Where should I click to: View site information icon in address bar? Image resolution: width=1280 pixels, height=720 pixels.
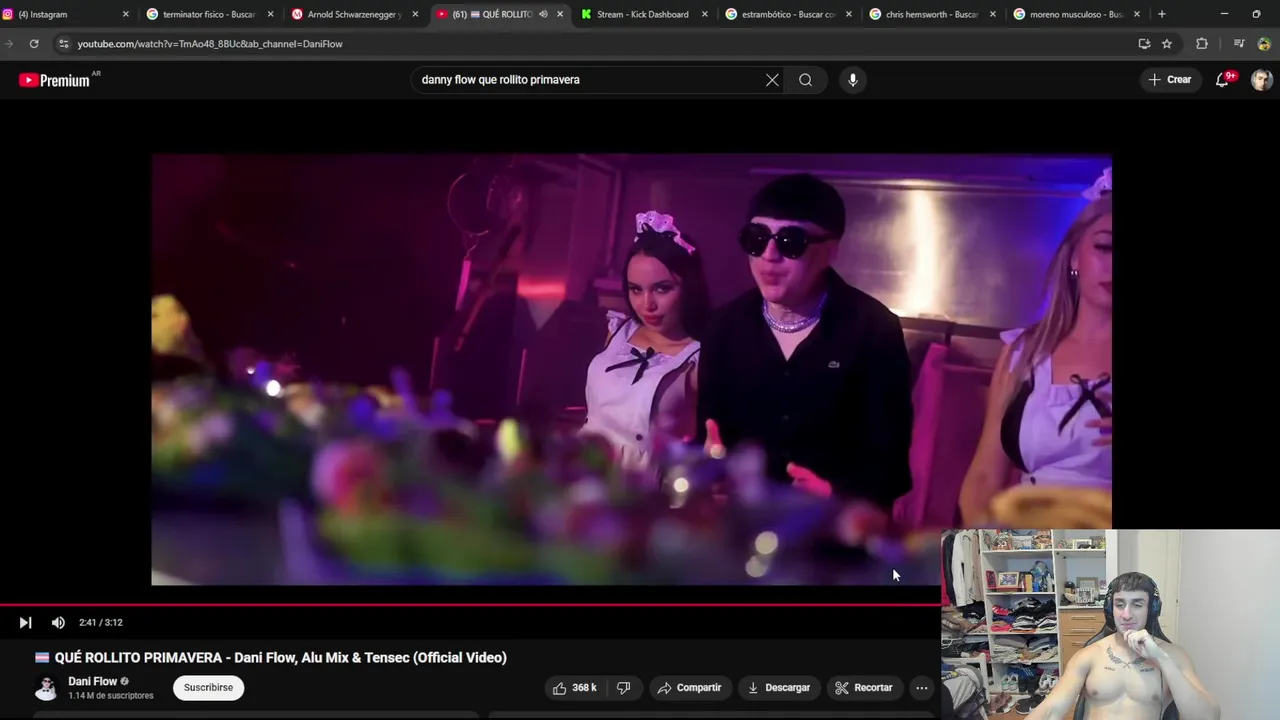(x=63, y=44)
